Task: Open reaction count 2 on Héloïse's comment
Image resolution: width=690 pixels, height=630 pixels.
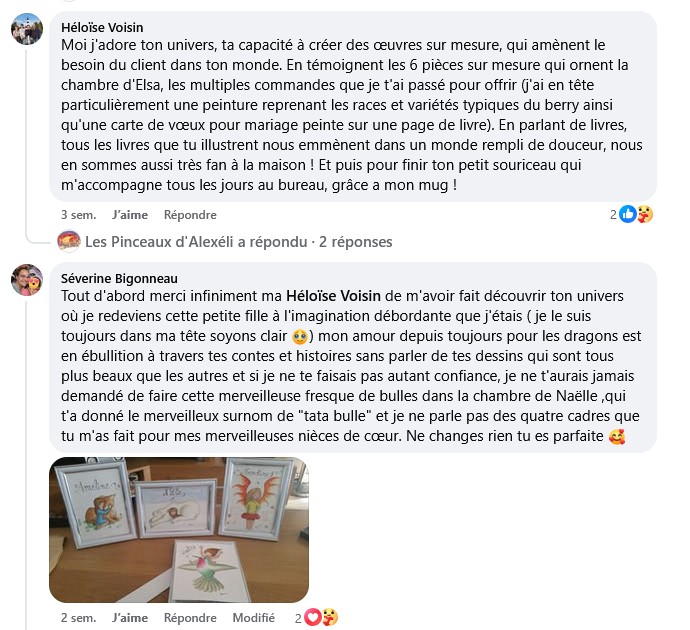Action: pyautogui.click(x=613, y=215)
